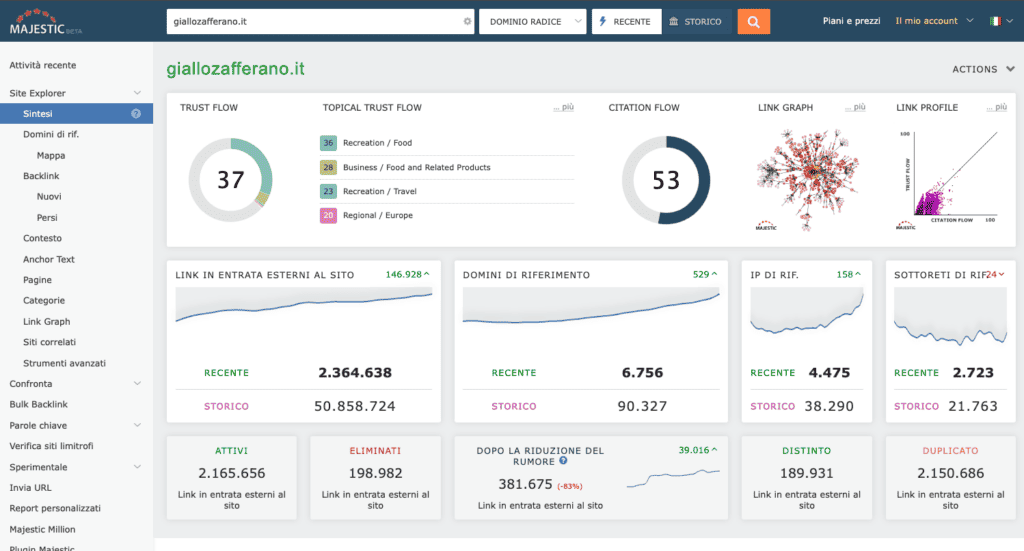1024x551 pixels.
Task: Open Persi backlinks item
Action: (47, 217)
